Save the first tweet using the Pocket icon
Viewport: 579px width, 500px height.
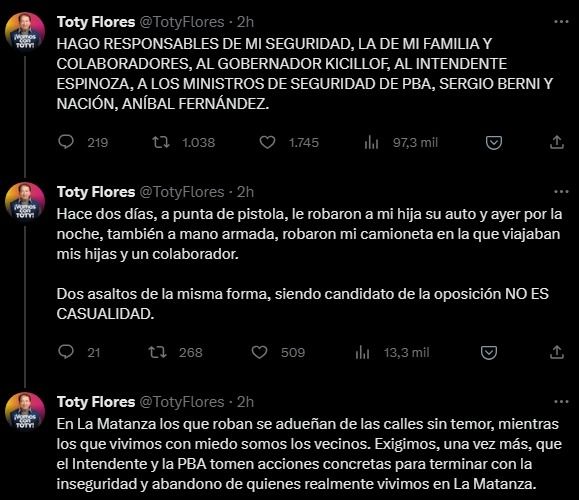[494, 143]
